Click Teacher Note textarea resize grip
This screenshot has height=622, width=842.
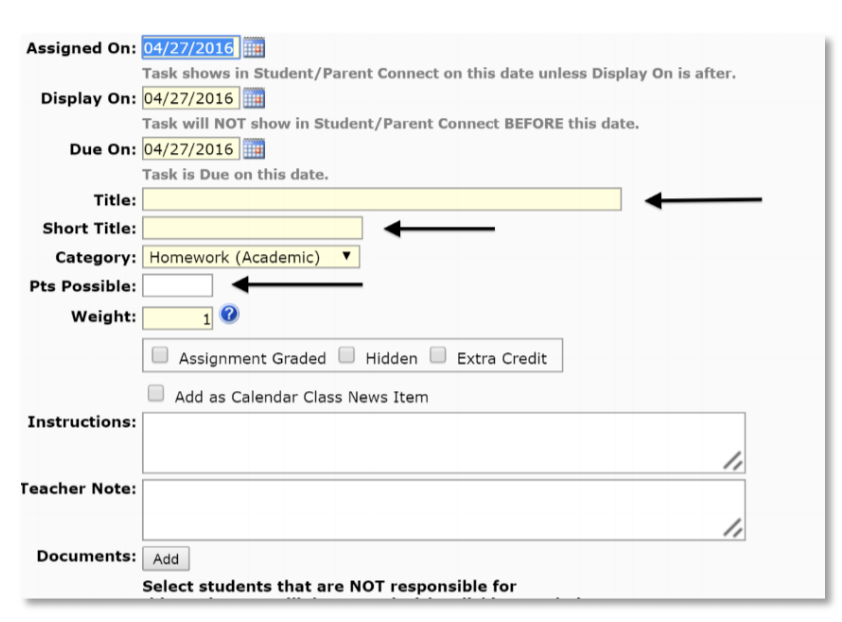coord(733,528)
